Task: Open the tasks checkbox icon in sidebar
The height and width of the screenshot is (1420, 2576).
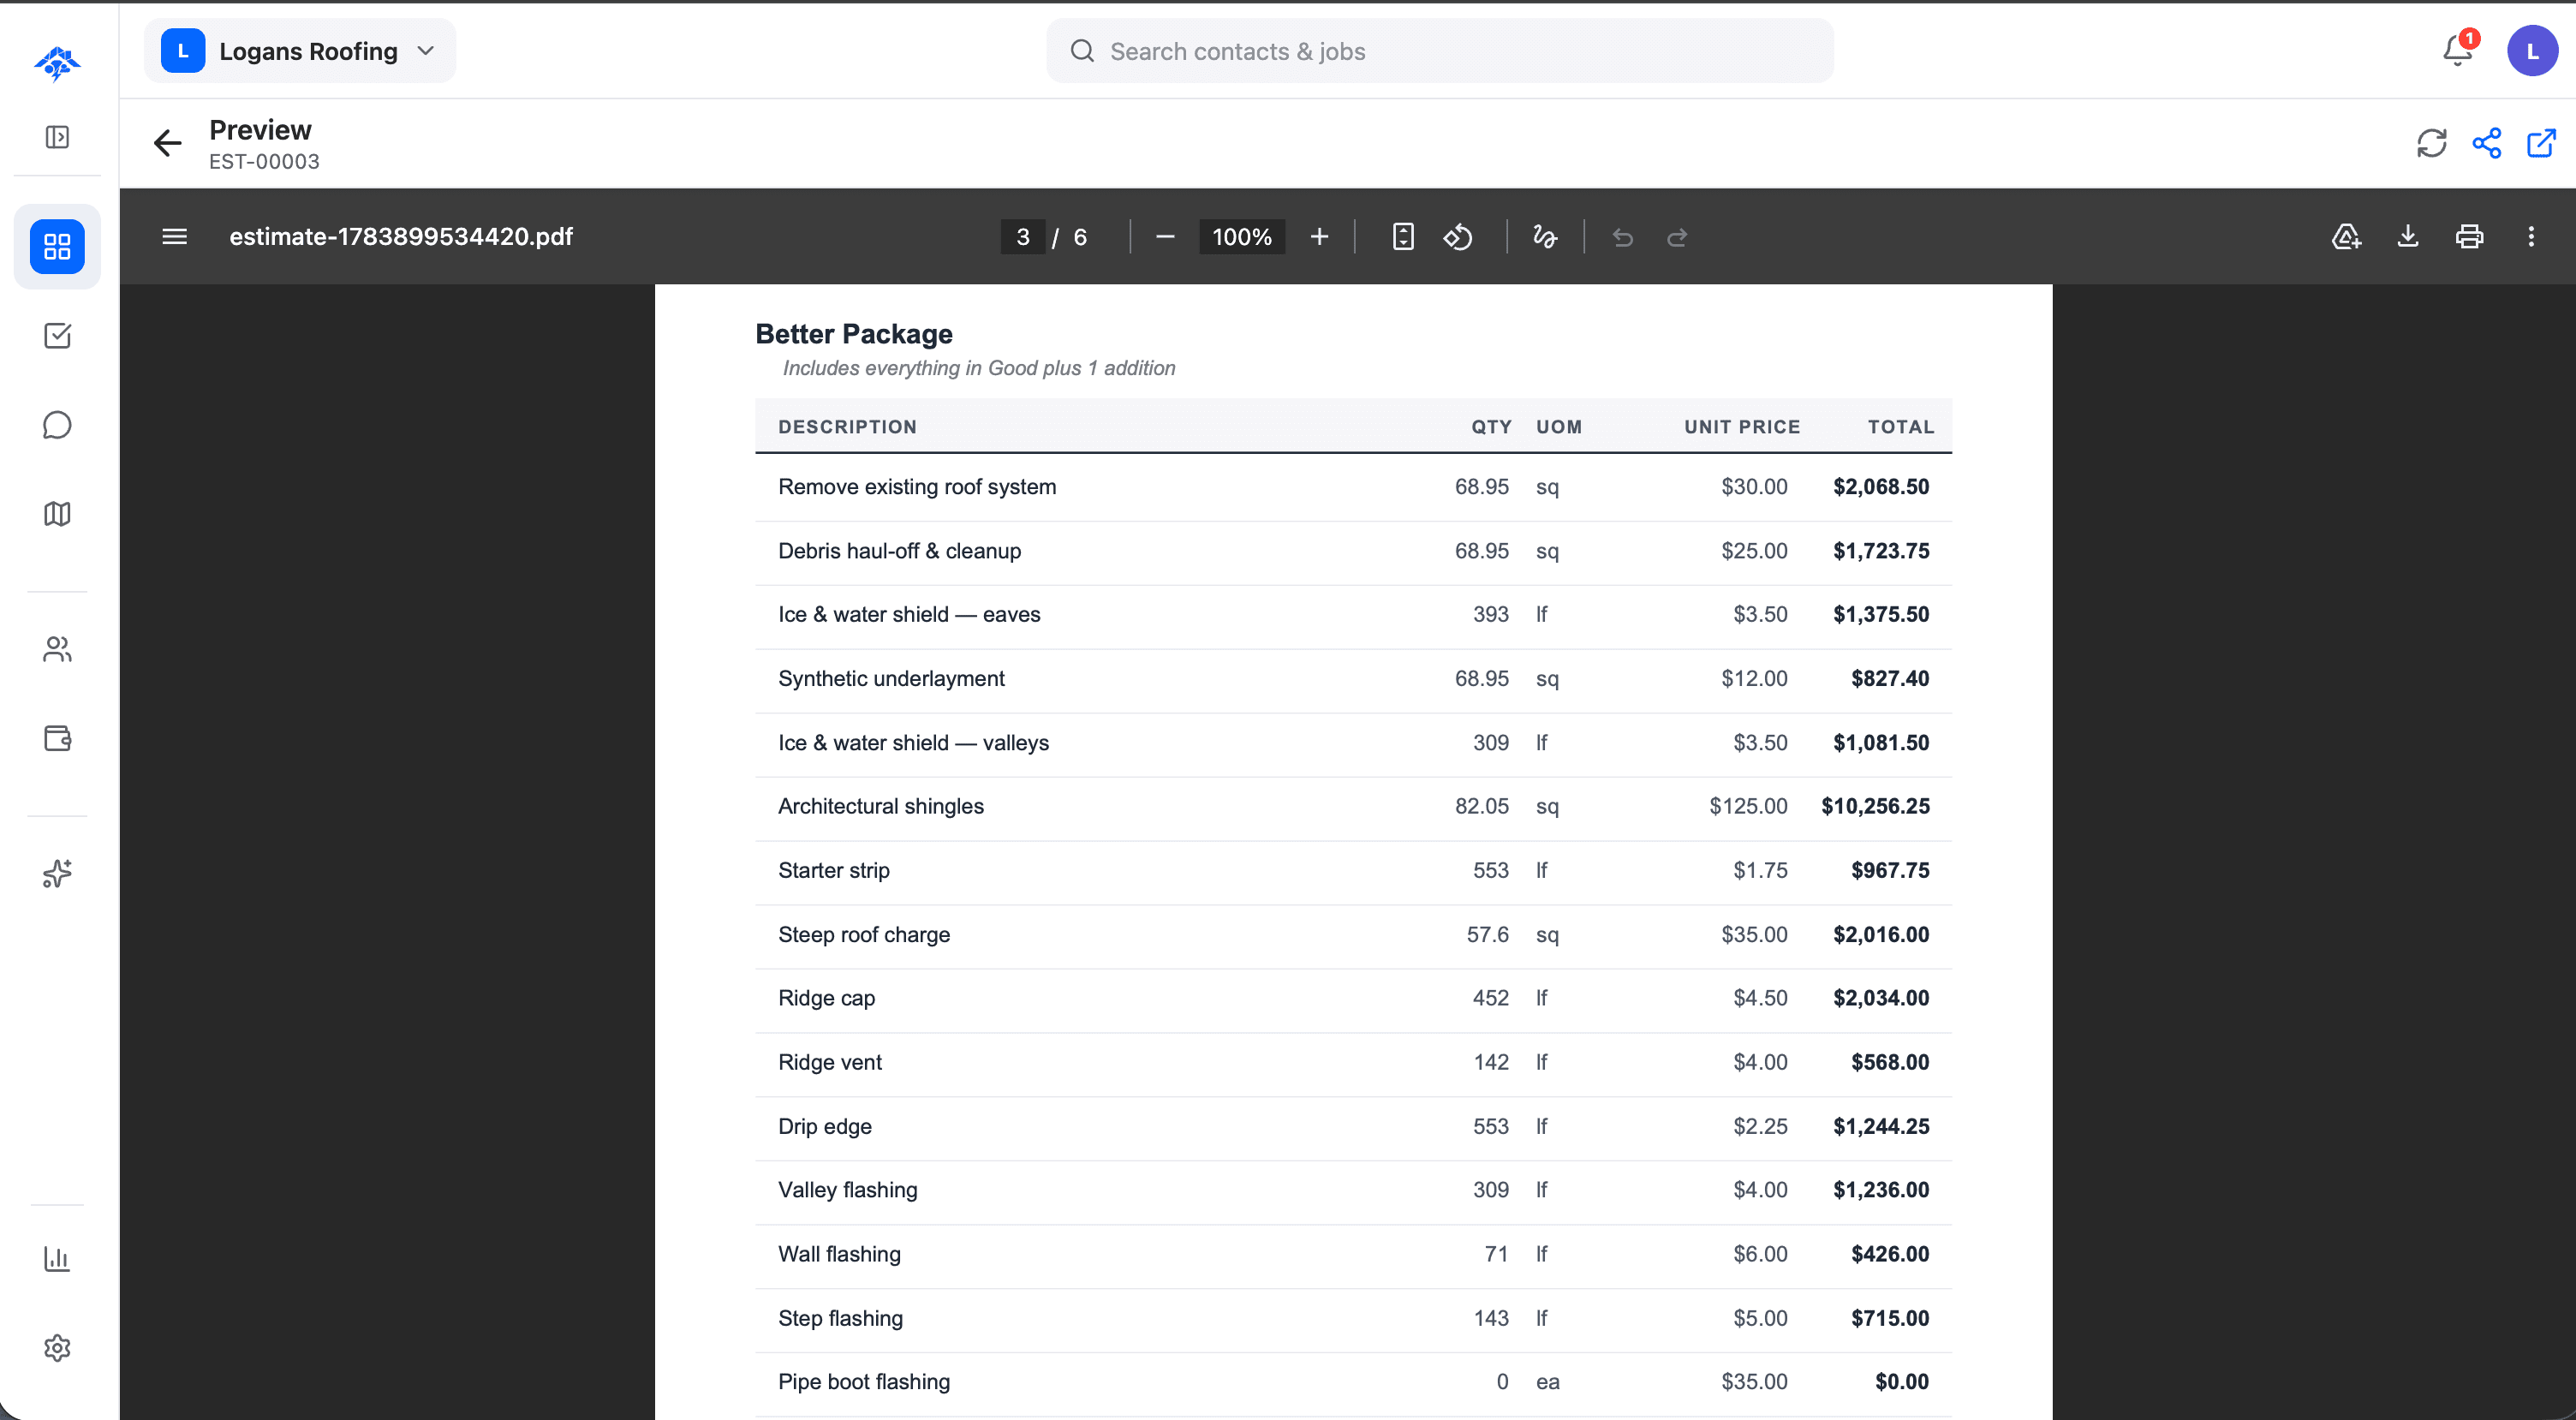Action: 58,336
